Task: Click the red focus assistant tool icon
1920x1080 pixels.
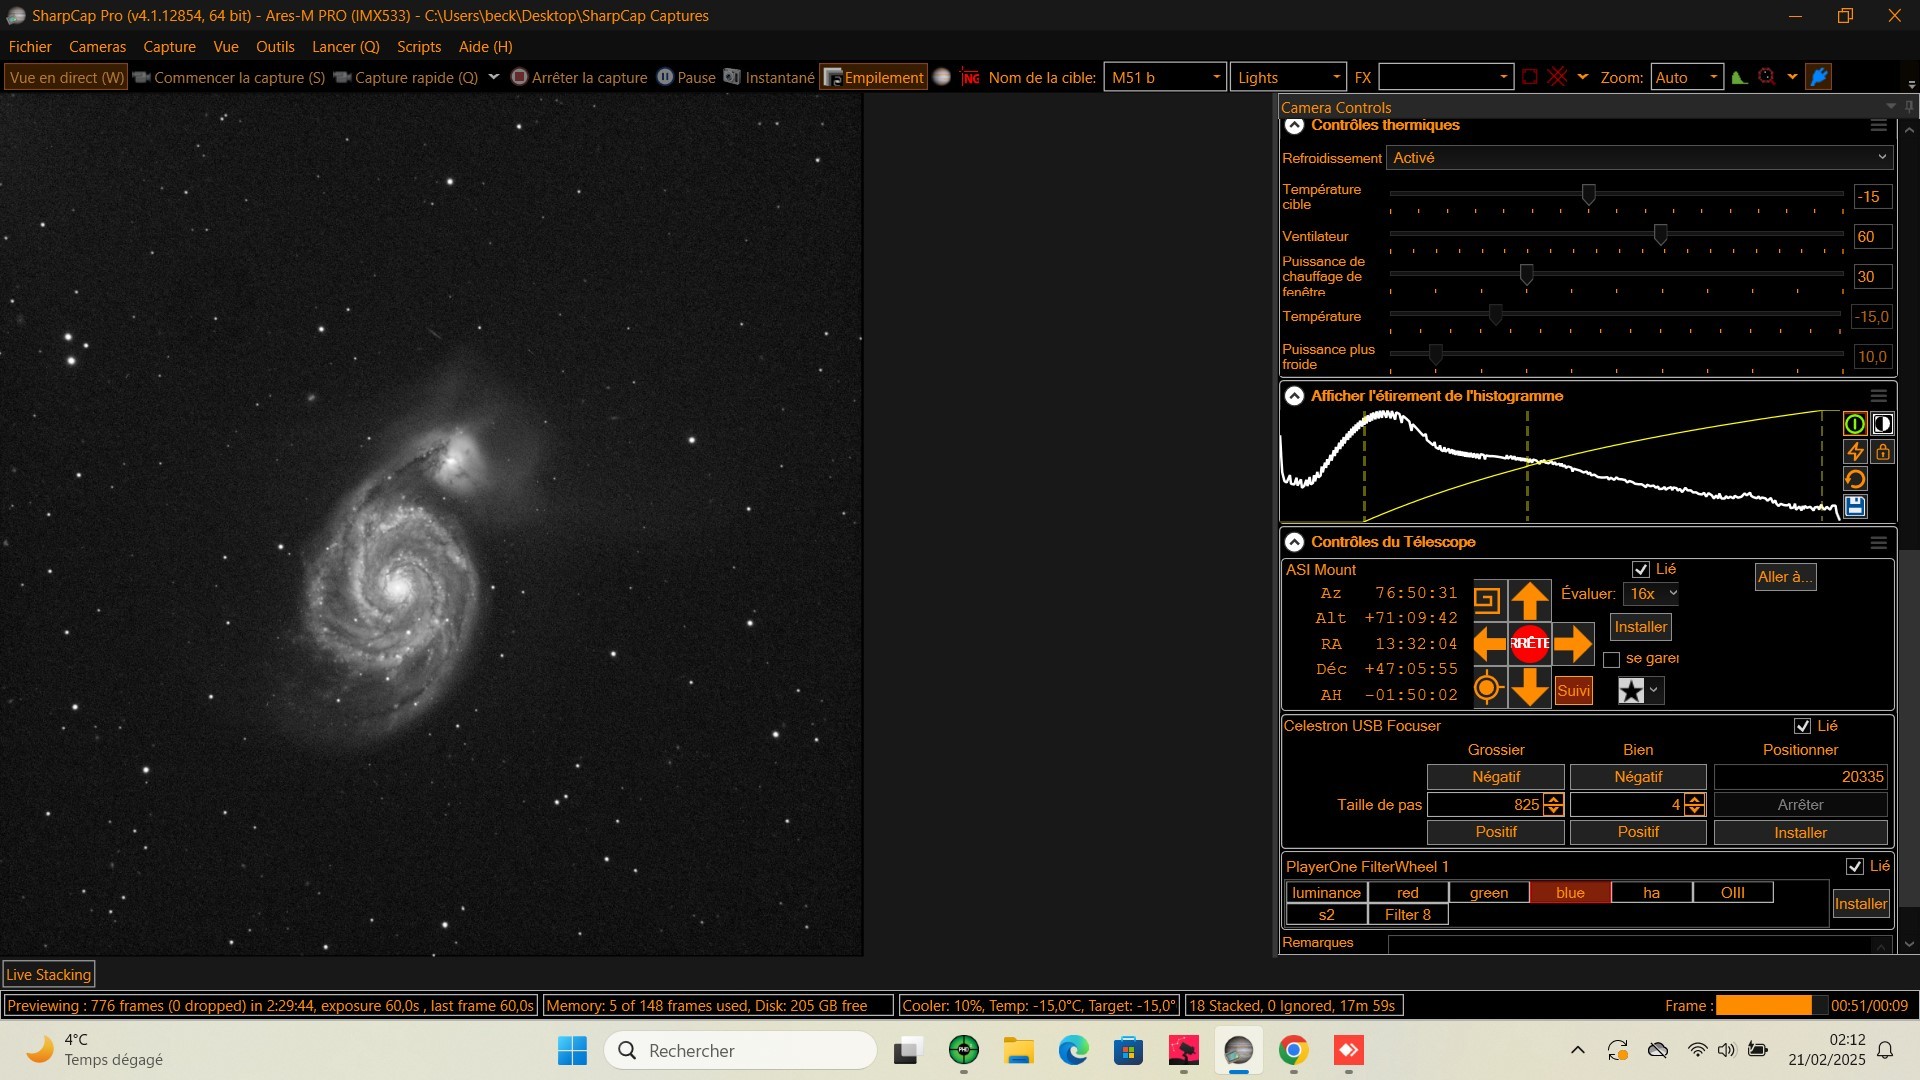Action: click(1767, 77)
